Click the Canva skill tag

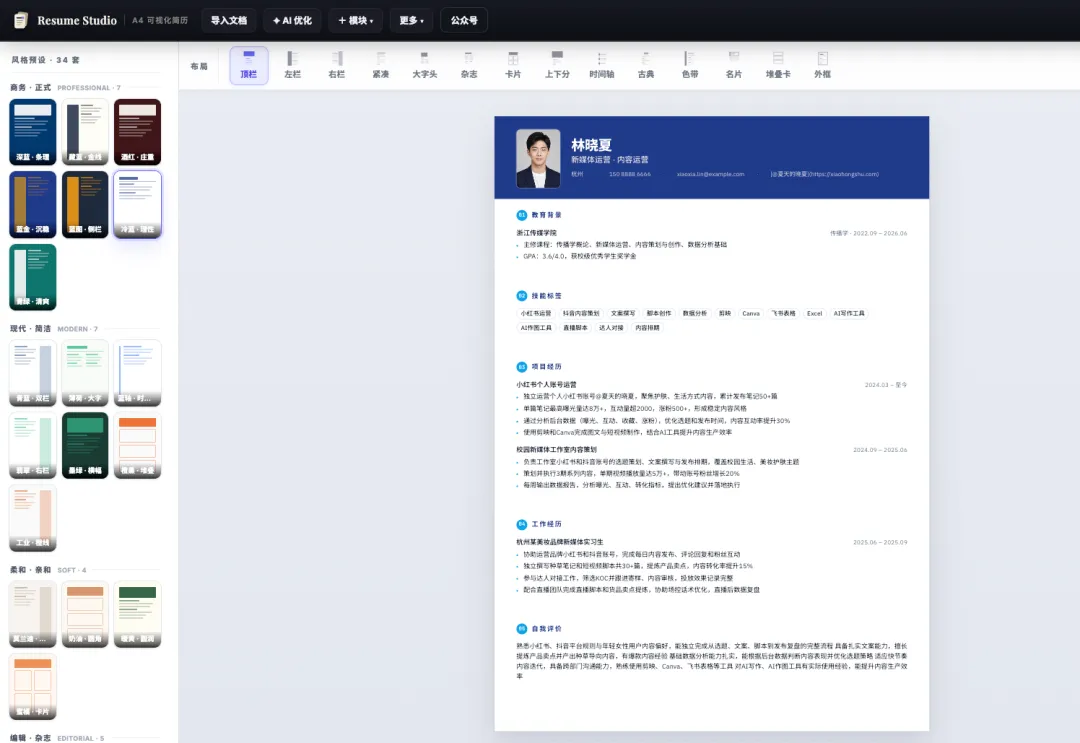click(751, 313)
